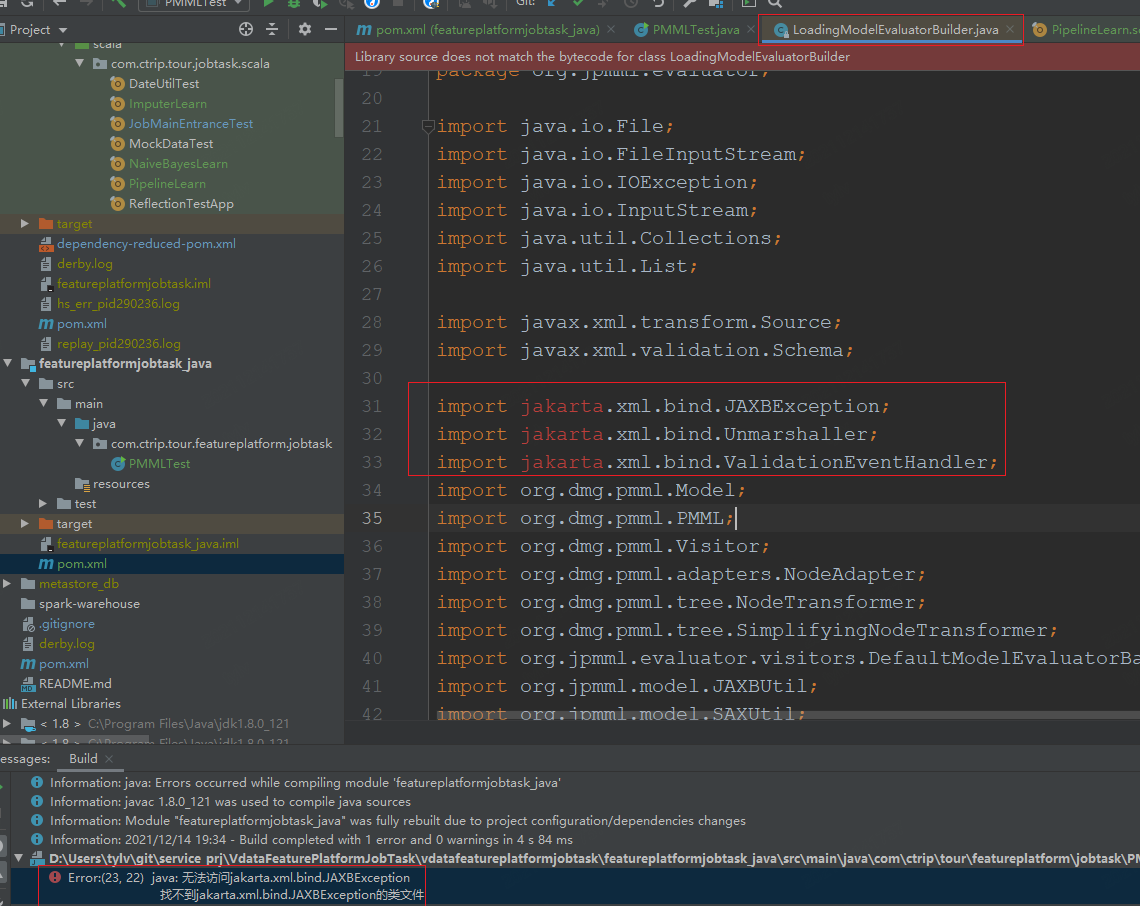Run PMMLTest with coverage icon

click(x=320, y=4)
